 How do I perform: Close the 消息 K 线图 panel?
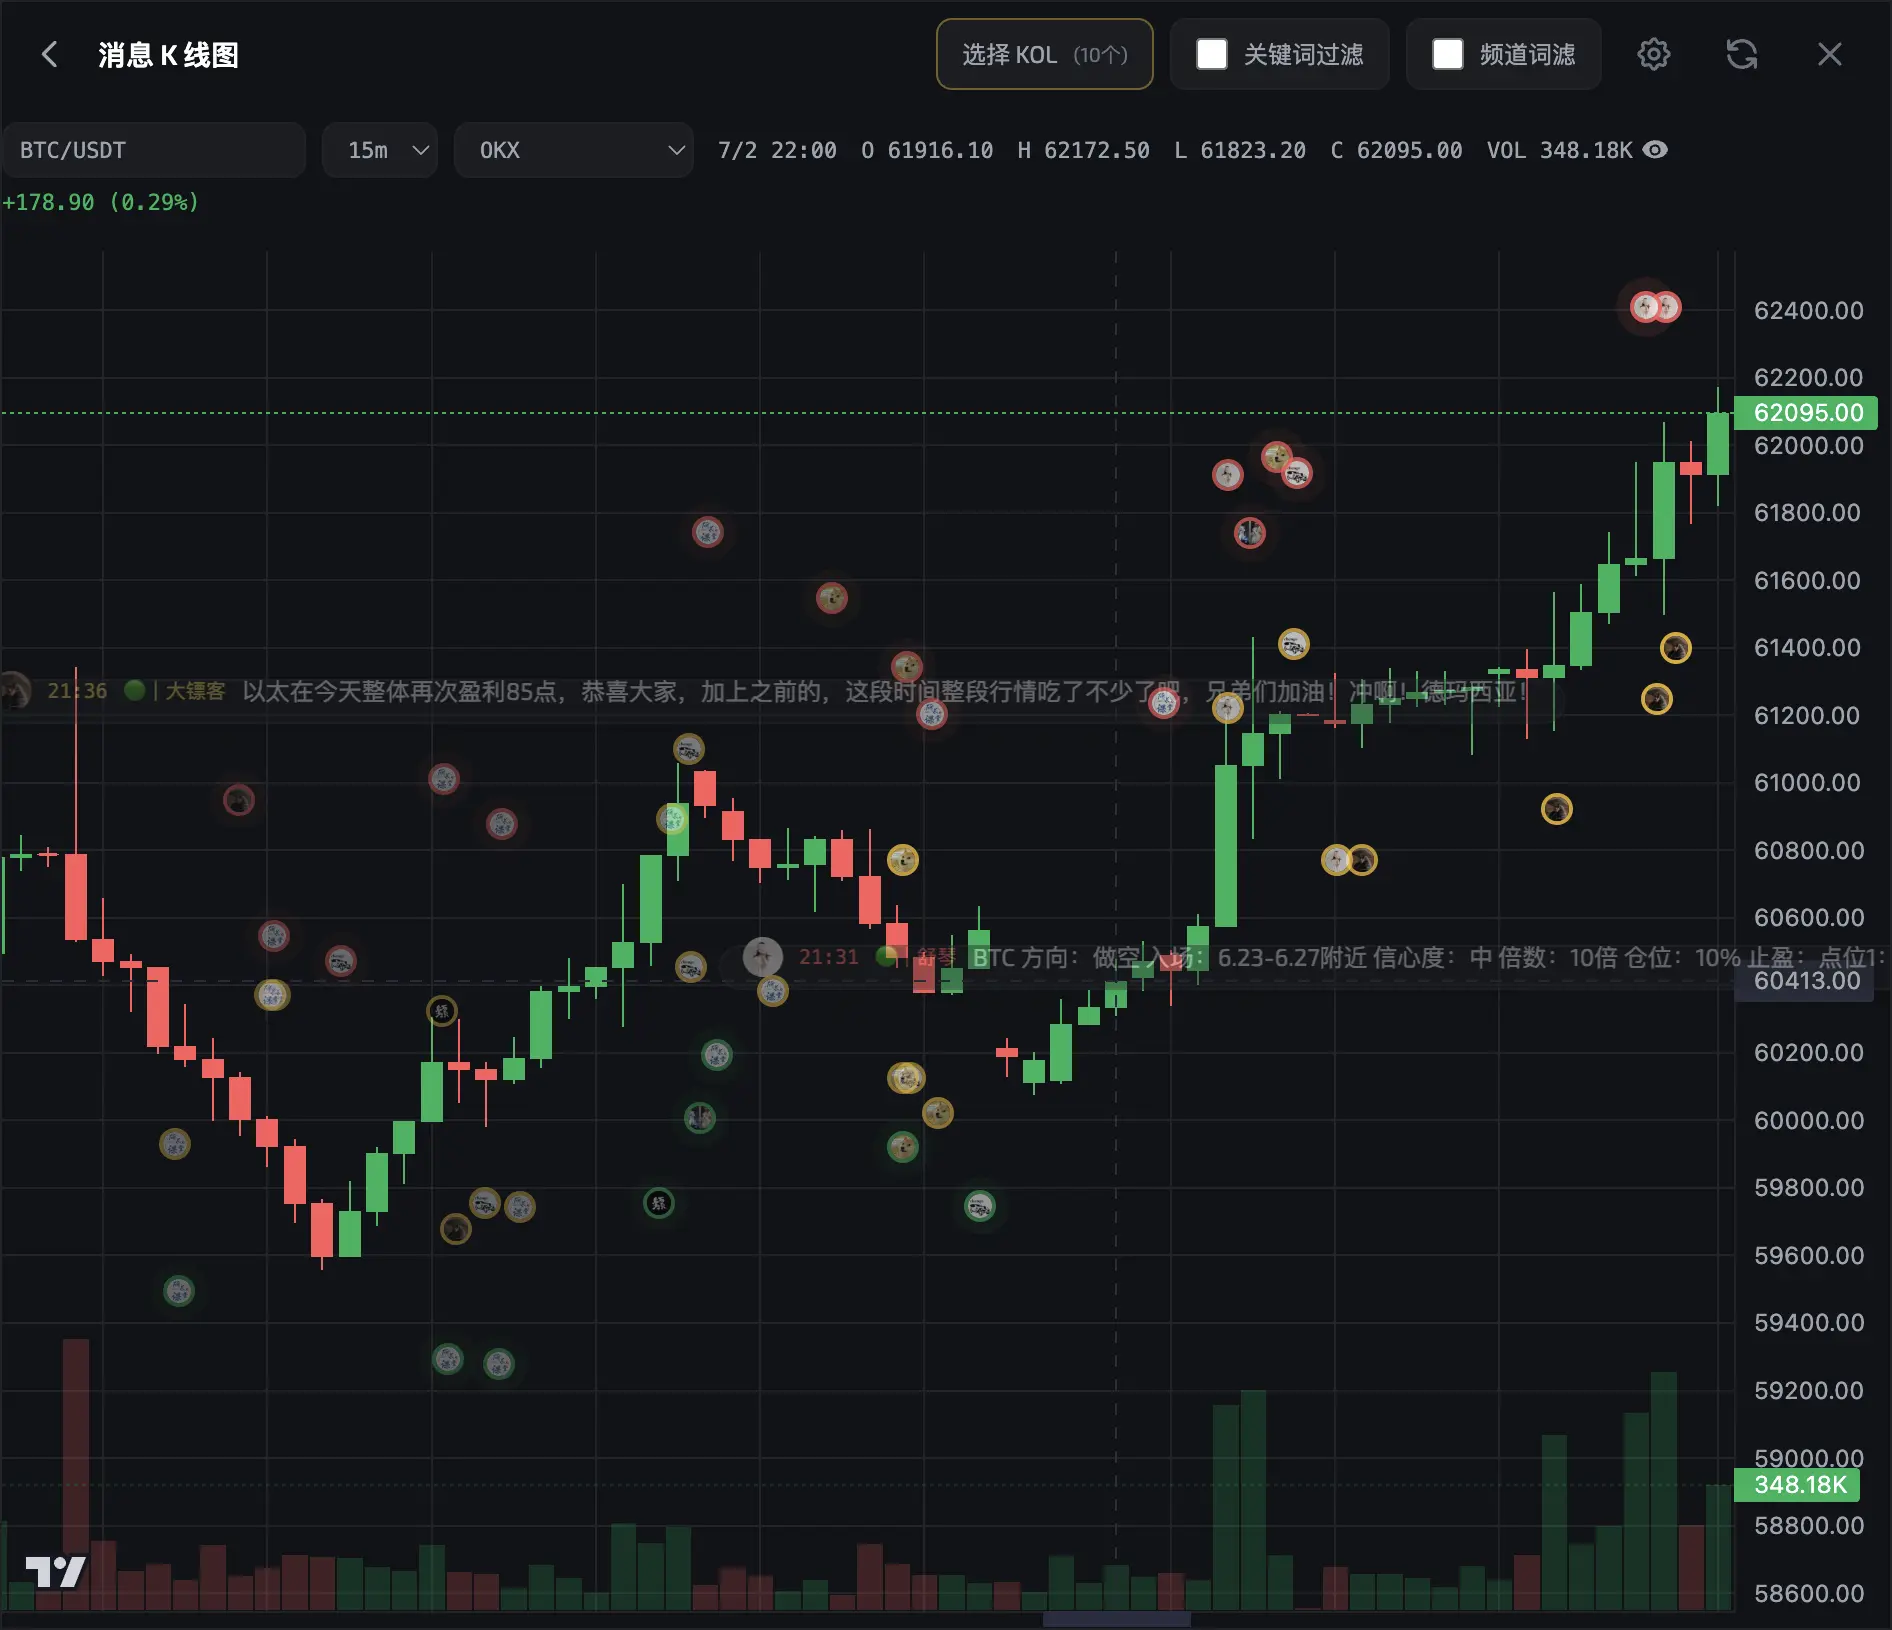point(1829,54)
